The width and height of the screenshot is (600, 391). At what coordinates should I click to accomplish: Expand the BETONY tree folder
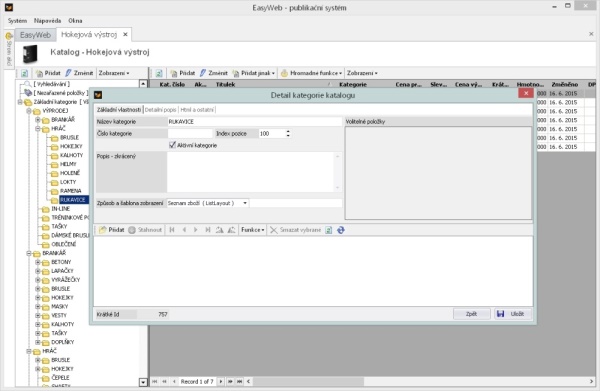tap(38, 262)
